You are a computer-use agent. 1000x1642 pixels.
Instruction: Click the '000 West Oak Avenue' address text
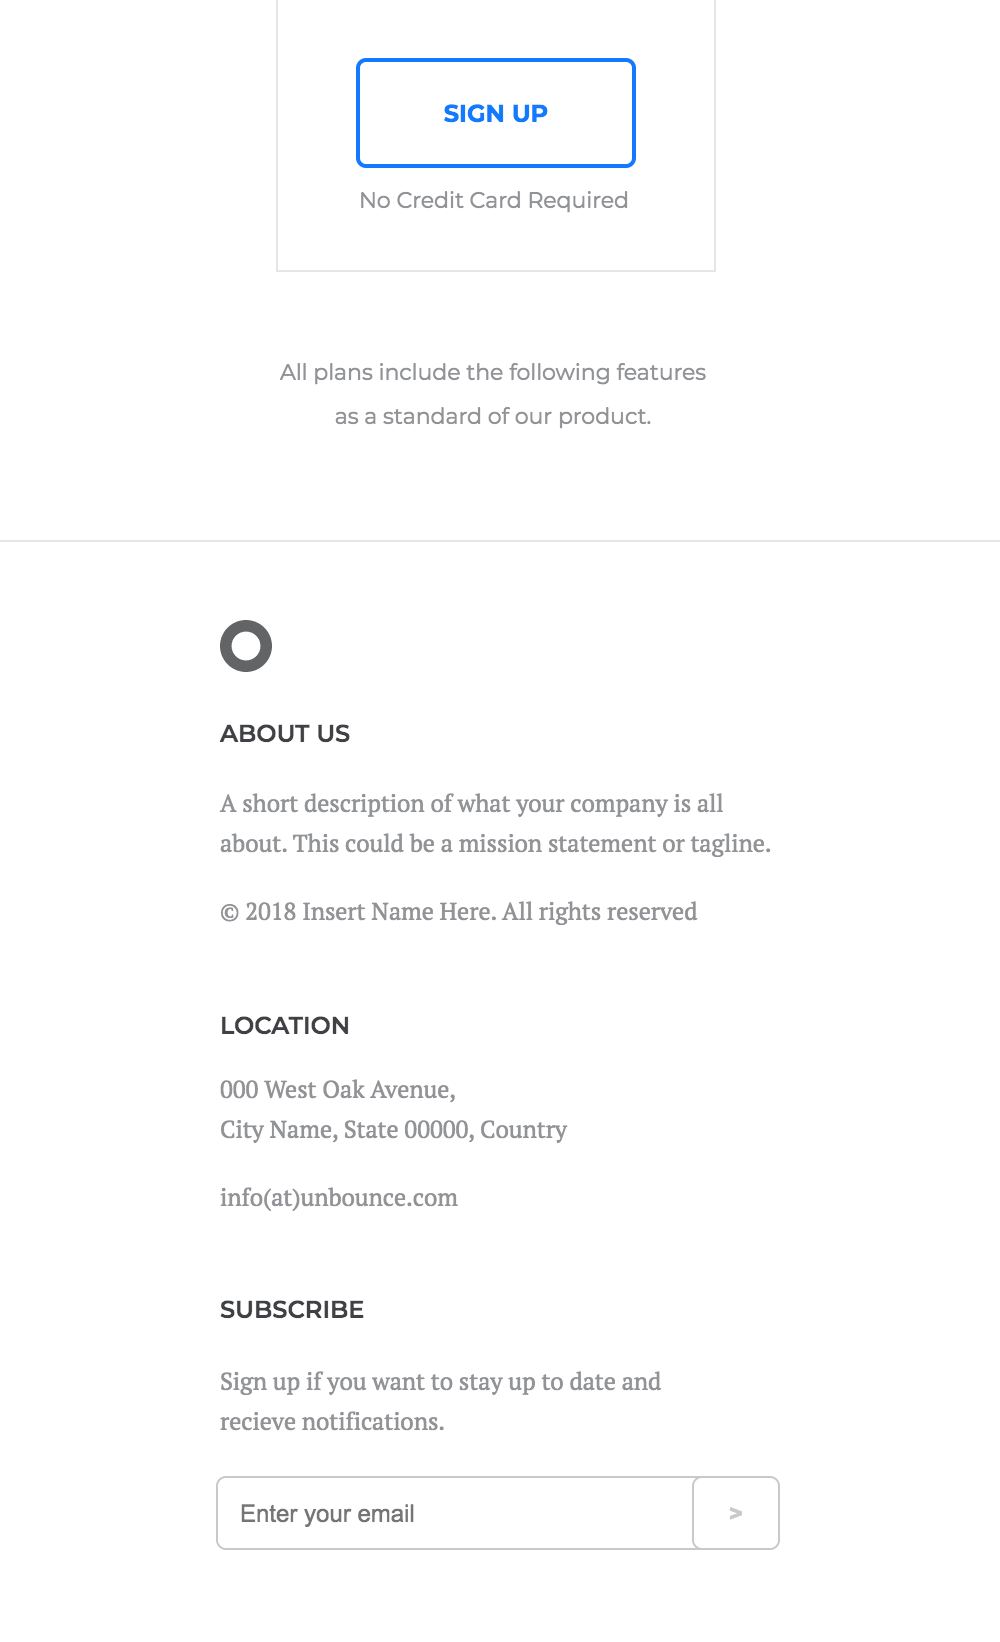coord(338,1089)
